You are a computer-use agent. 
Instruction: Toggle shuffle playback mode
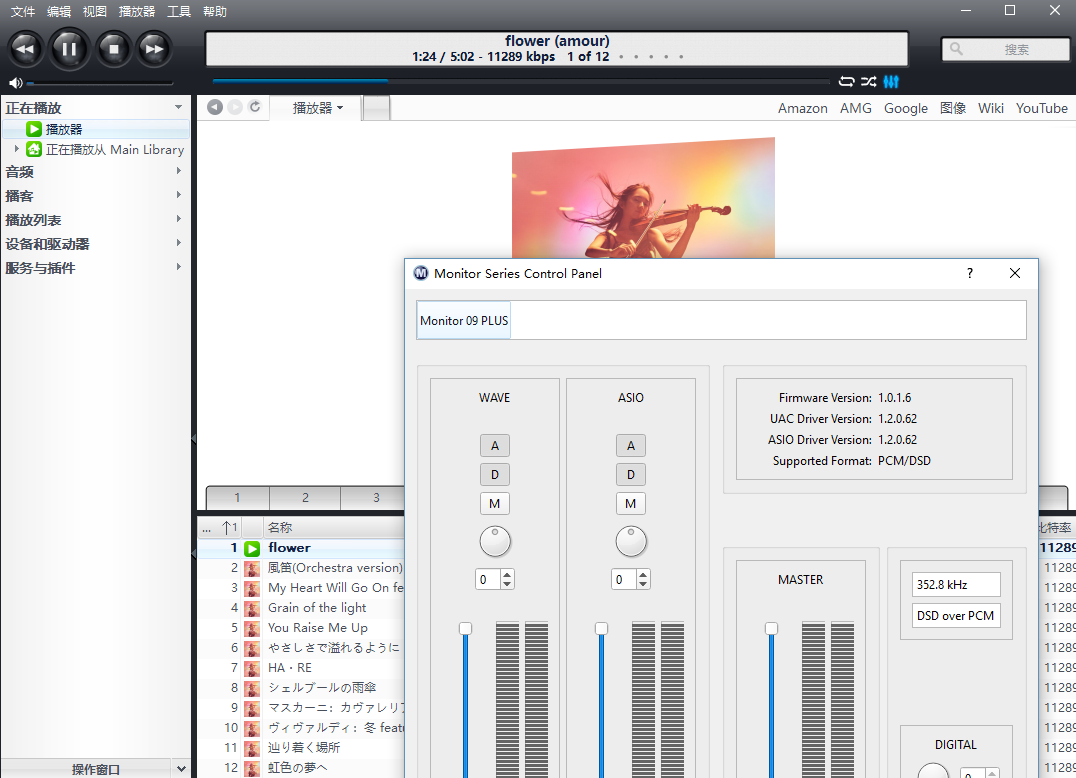pos(868,81)
